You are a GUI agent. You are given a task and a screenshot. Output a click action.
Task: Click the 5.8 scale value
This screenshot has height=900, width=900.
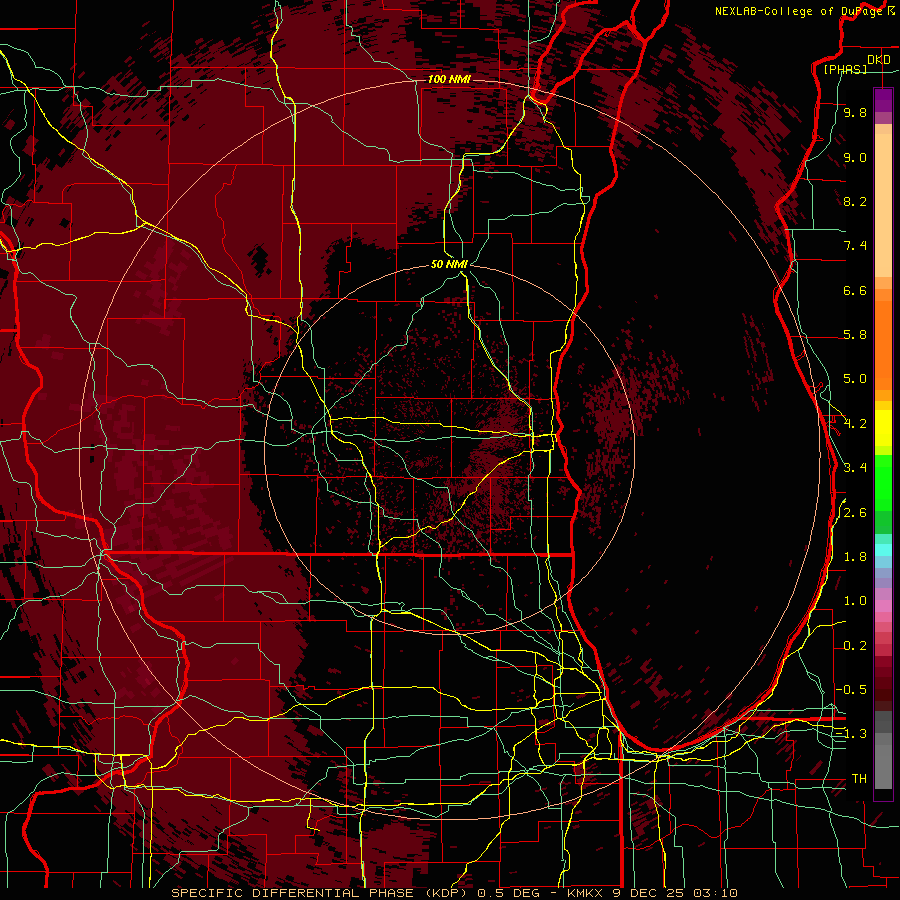pyautogui.click(x=855, y=335)
